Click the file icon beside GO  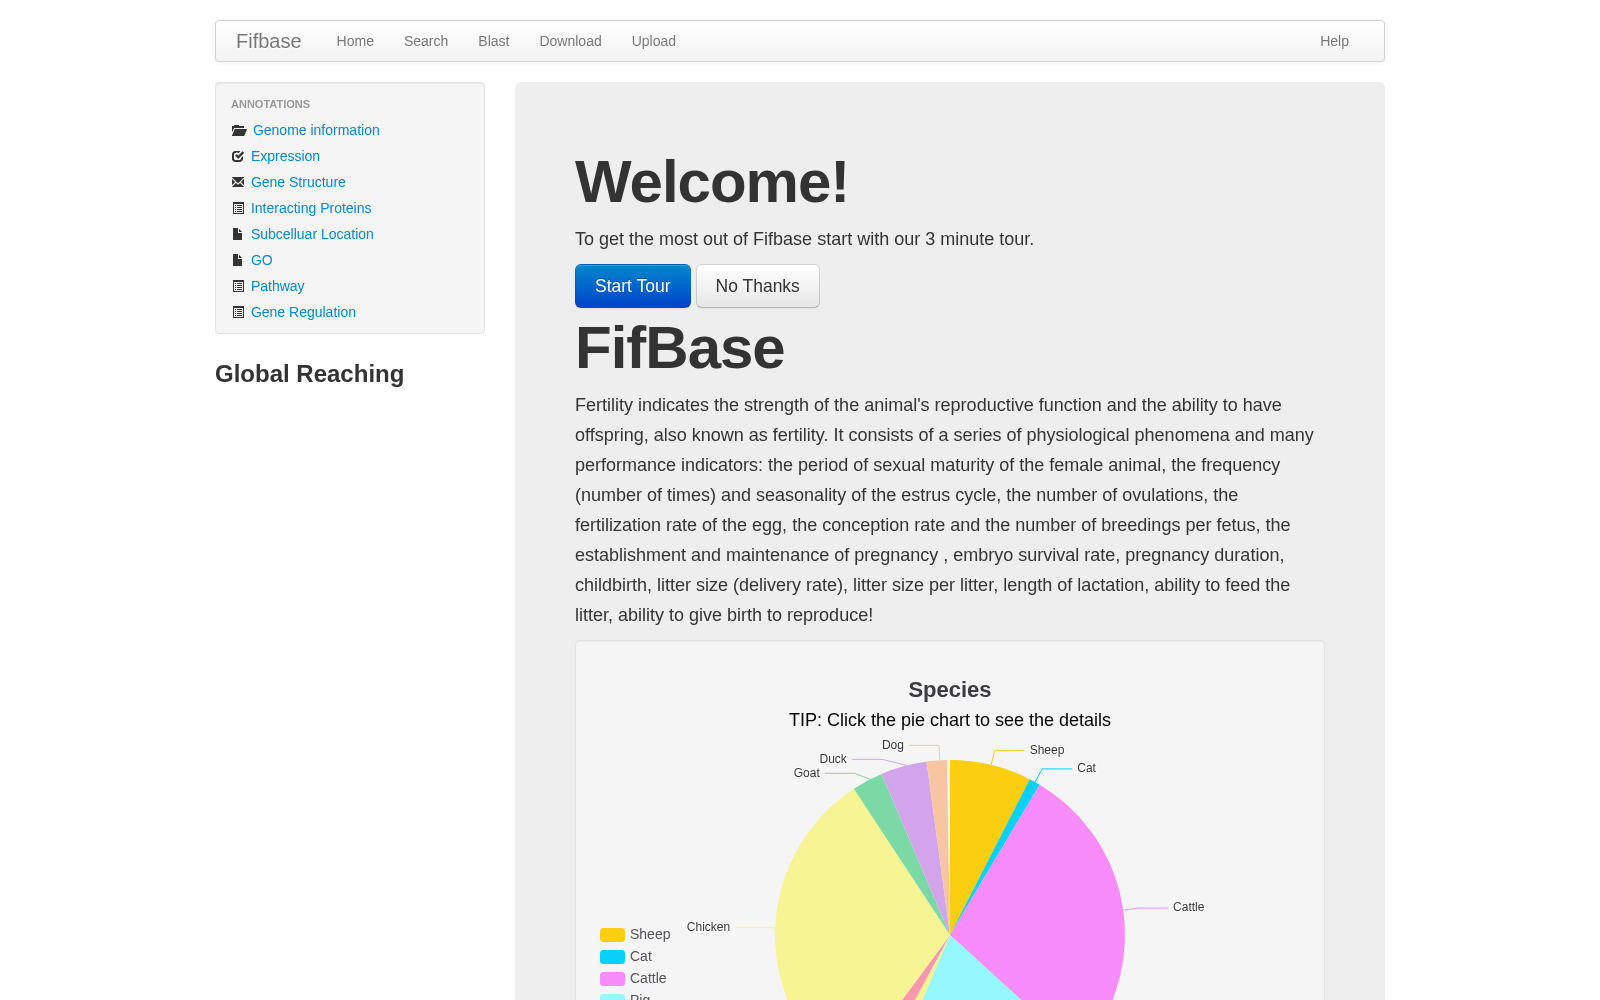pyautogui.click(x=237, y=260)
